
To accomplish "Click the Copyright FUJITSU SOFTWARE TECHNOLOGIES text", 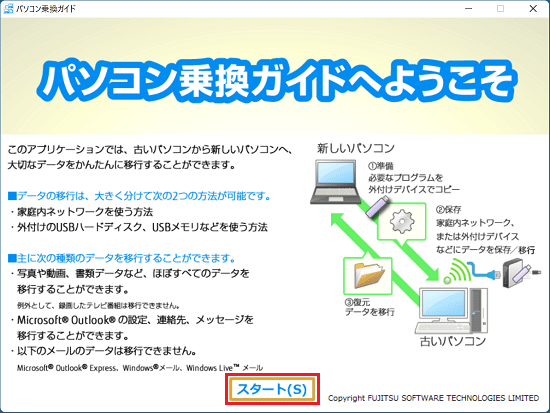I will [433, 398].
